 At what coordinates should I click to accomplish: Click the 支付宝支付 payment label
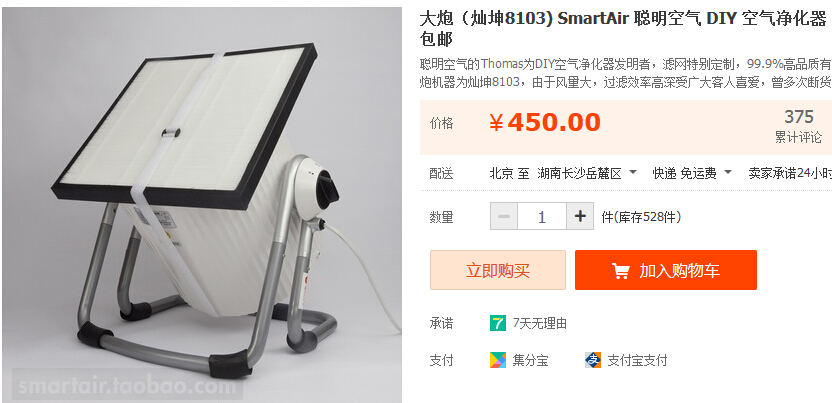click(637, 361)
